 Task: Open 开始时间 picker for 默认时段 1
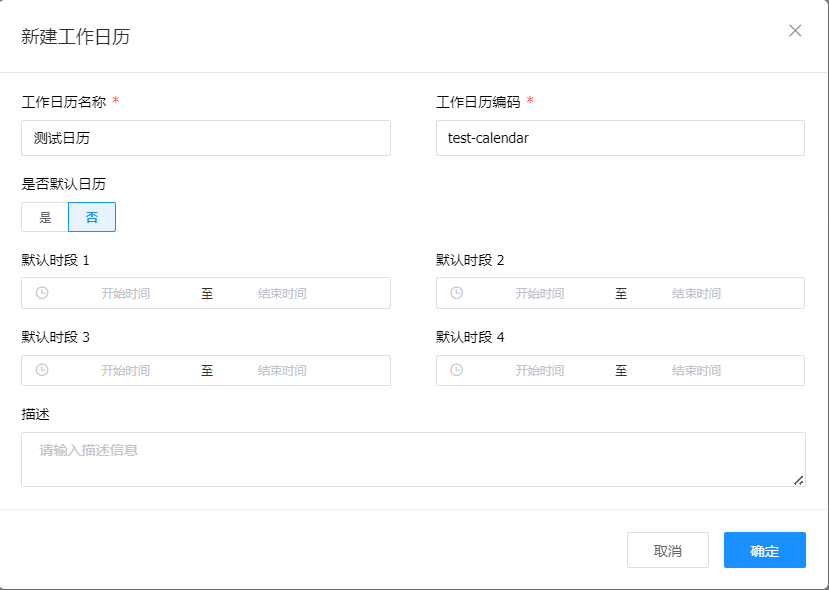pyautogui.click(x=125, y=293)
